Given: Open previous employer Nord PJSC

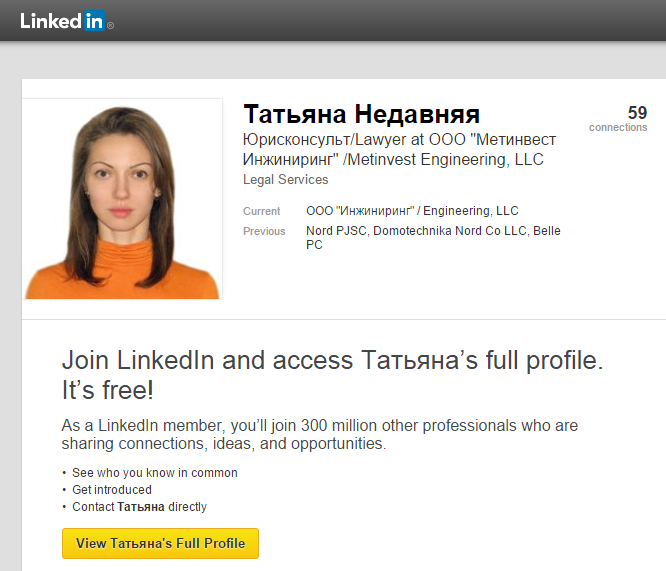Looking at the screenshot, I should [x=338, y=231].
